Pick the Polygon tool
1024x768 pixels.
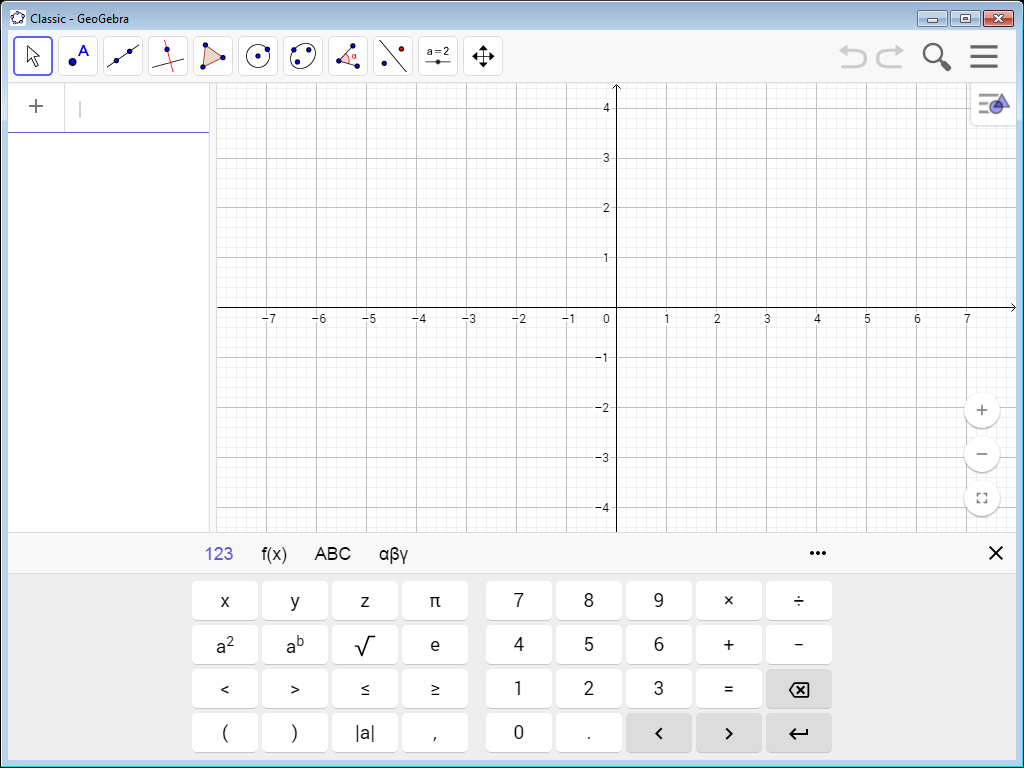tap(213, 56)
